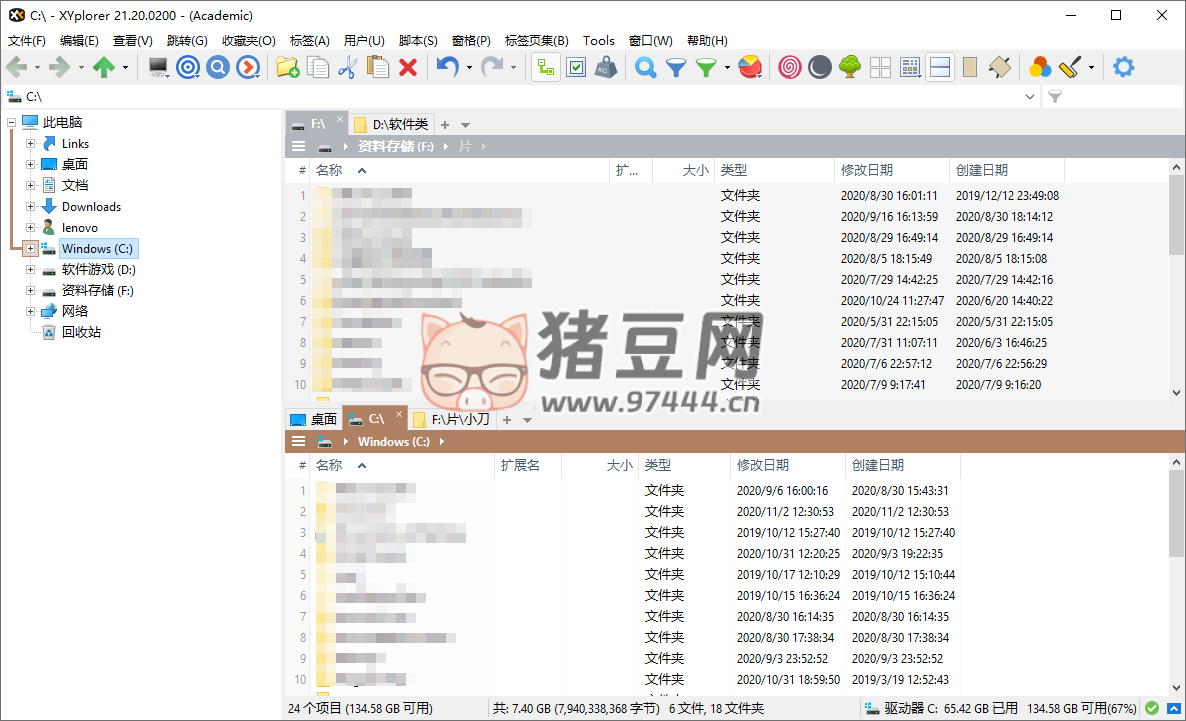
Task: Toggle the Dual Pane layout button
Action: coord(940,67)
